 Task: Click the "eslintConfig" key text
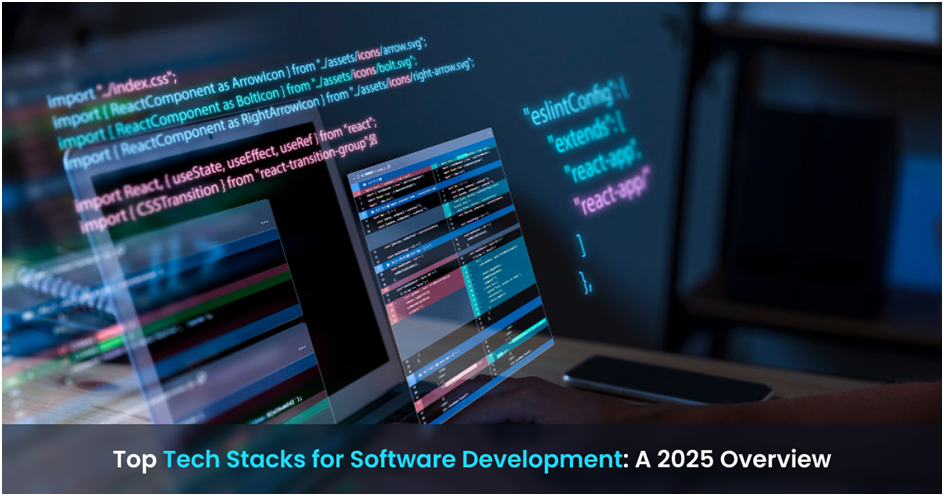tap(576, 102)
